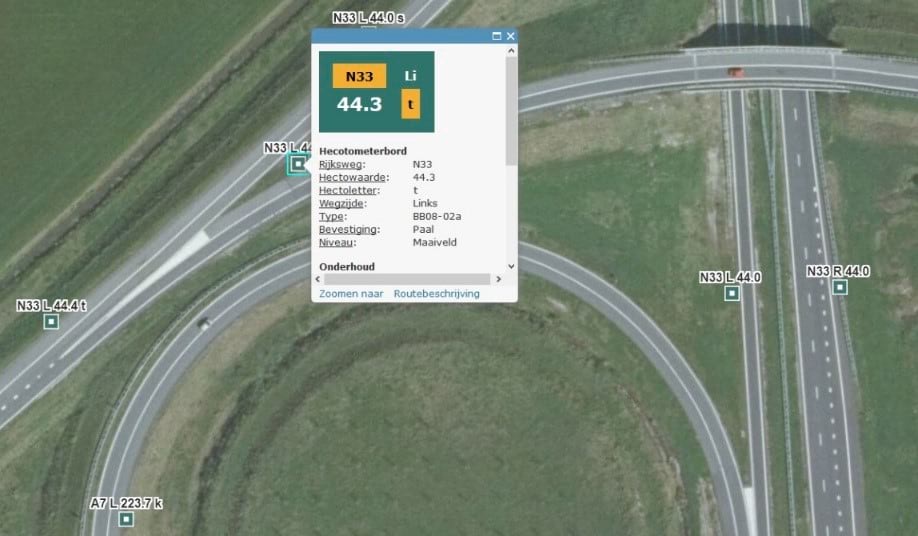Click the Hecotometerbord heading
The height and width of the screenshot is (536, 918).
(x=363, y=151)
